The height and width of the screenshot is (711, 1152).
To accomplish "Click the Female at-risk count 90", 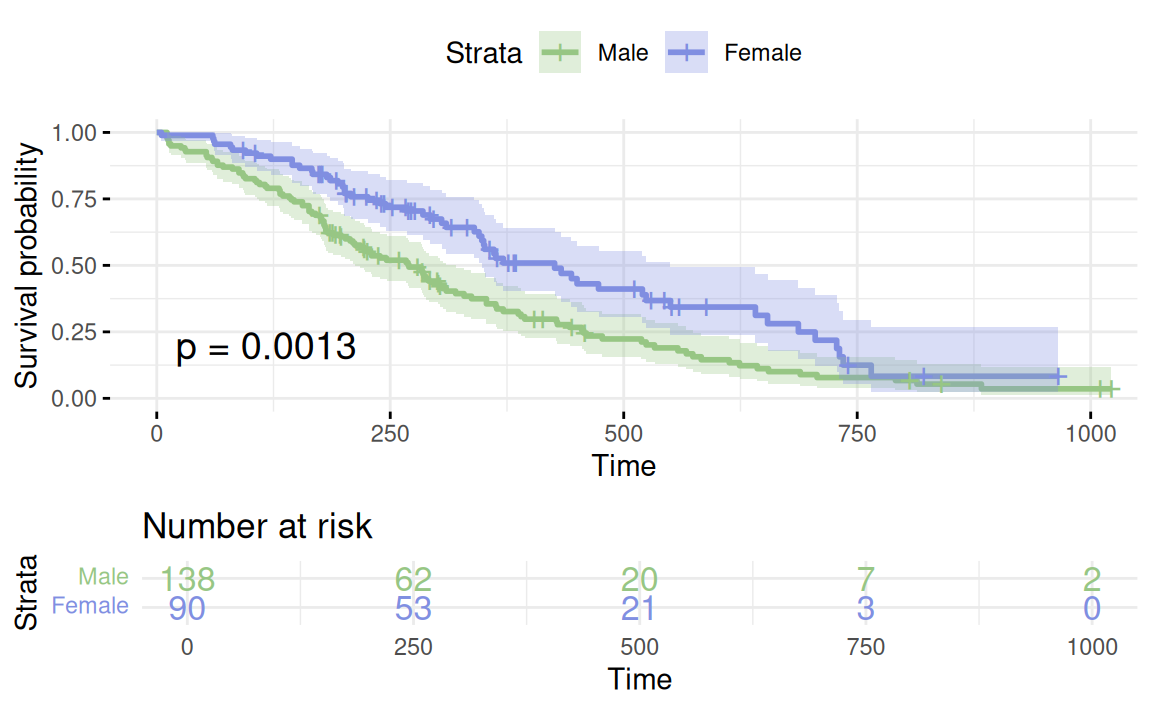I will click(187, 607).
